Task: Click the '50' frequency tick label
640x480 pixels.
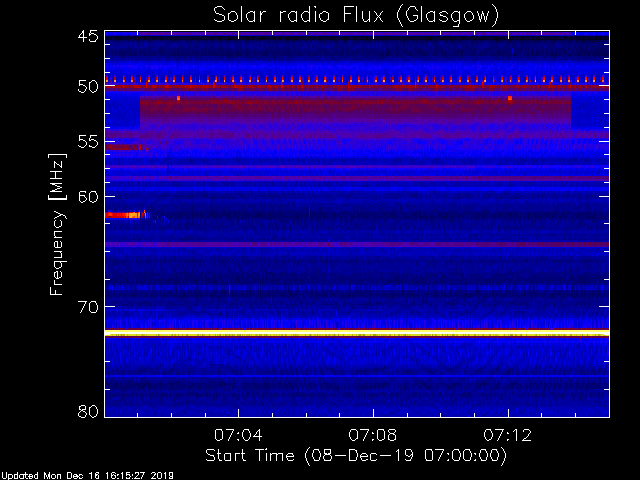Action: pos(88,87)
